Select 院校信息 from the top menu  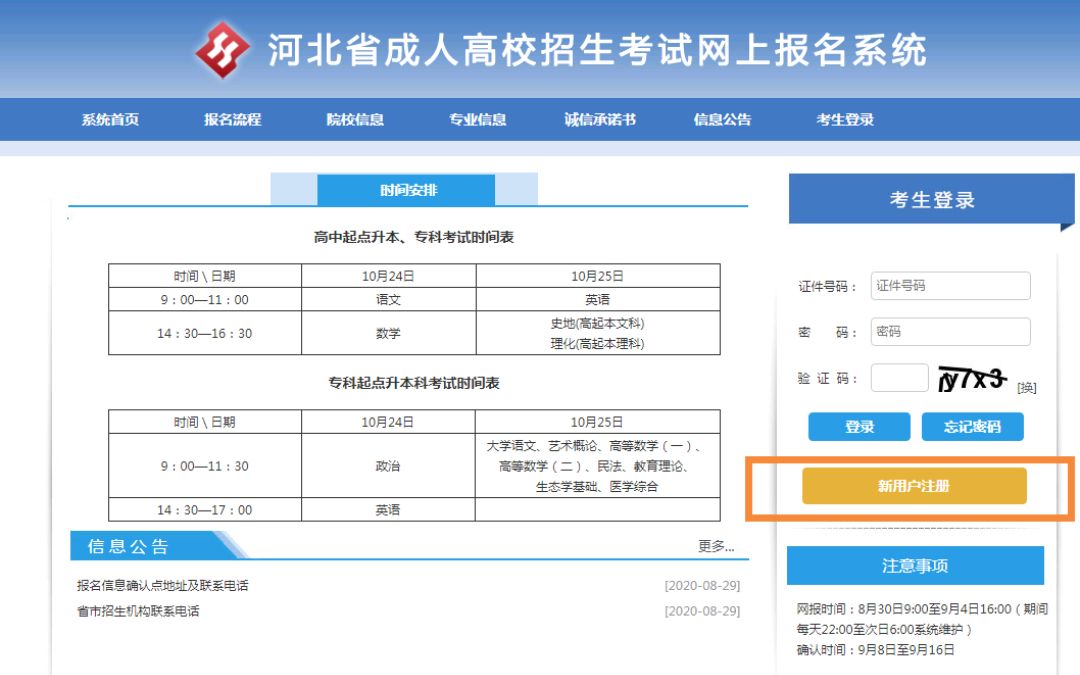355,119
